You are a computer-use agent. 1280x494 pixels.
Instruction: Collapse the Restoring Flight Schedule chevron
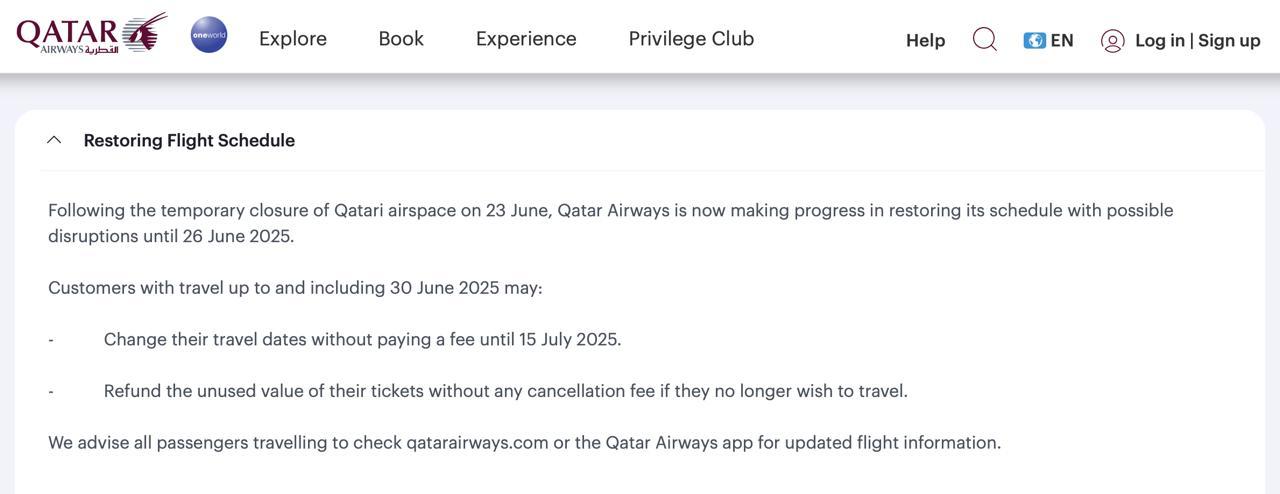[x=54, y=140]
